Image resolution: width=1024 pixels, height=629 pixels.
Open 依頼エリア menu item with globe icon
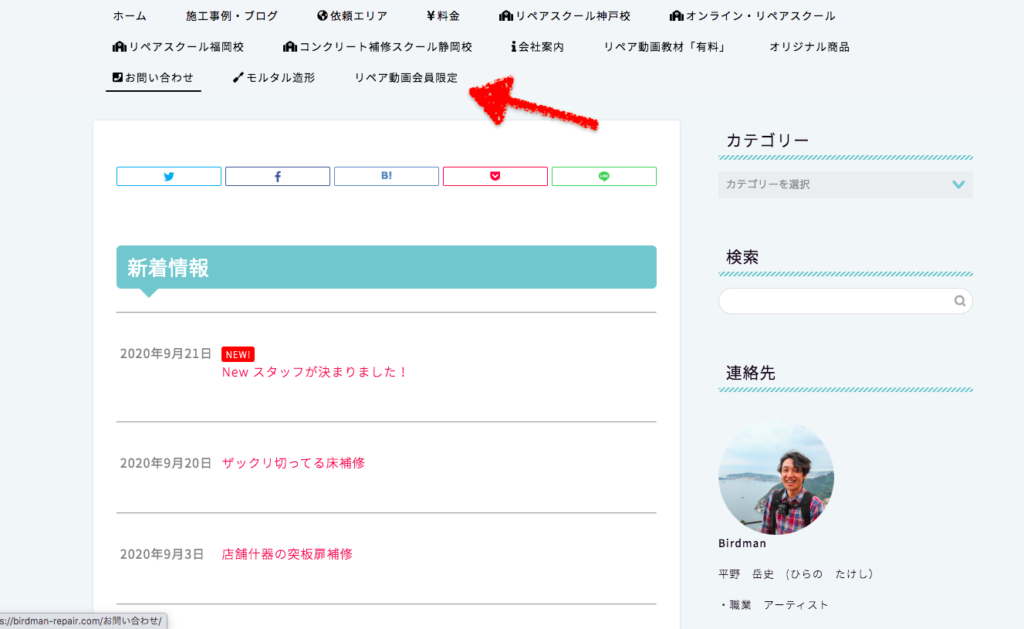click(x=351, y=16)
